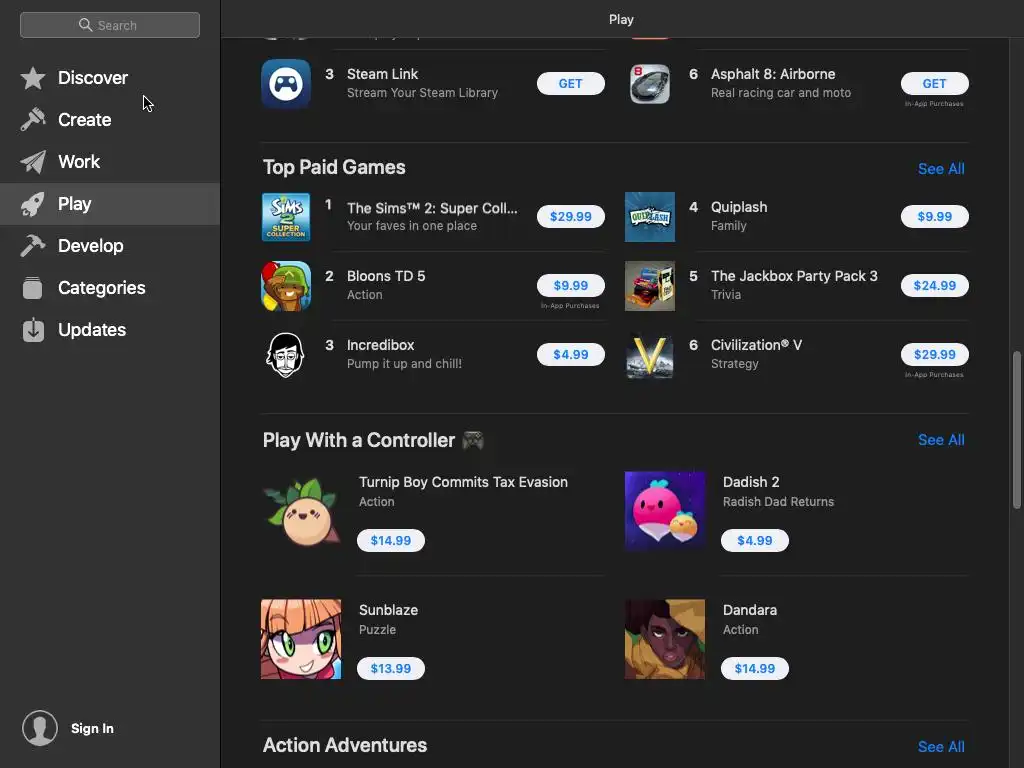1024x768 pixels.
Task: Get Asphalt 8: Airborne
Action: (934, 84)
